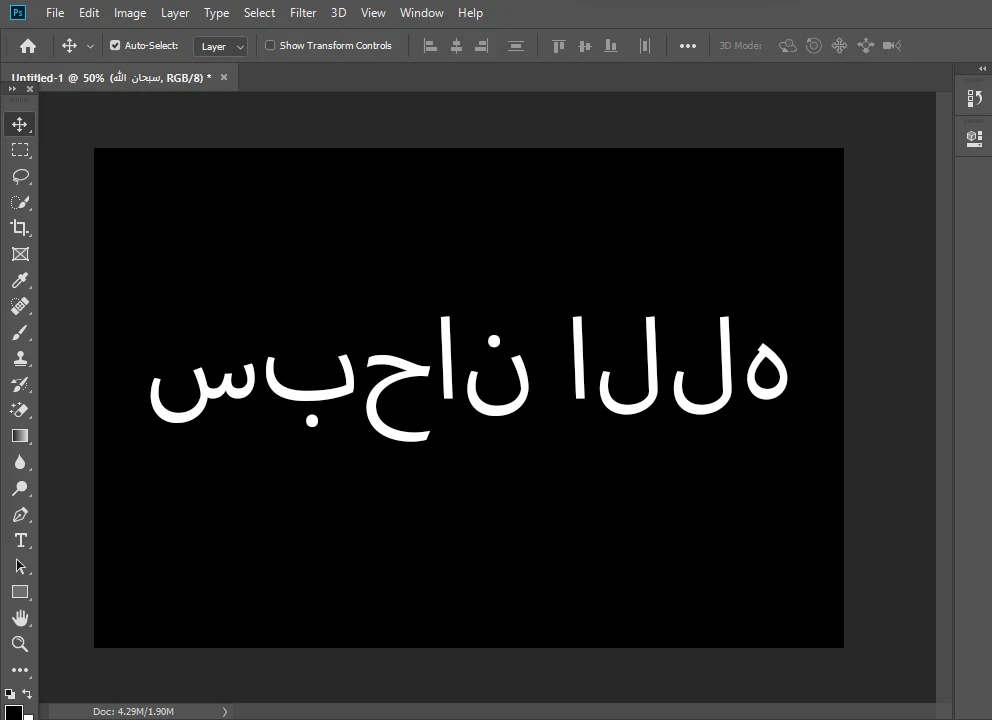Select the Brush tool
Image resolution: width=992 pixels, height=720 pixels.
click(x=20, y=332)
